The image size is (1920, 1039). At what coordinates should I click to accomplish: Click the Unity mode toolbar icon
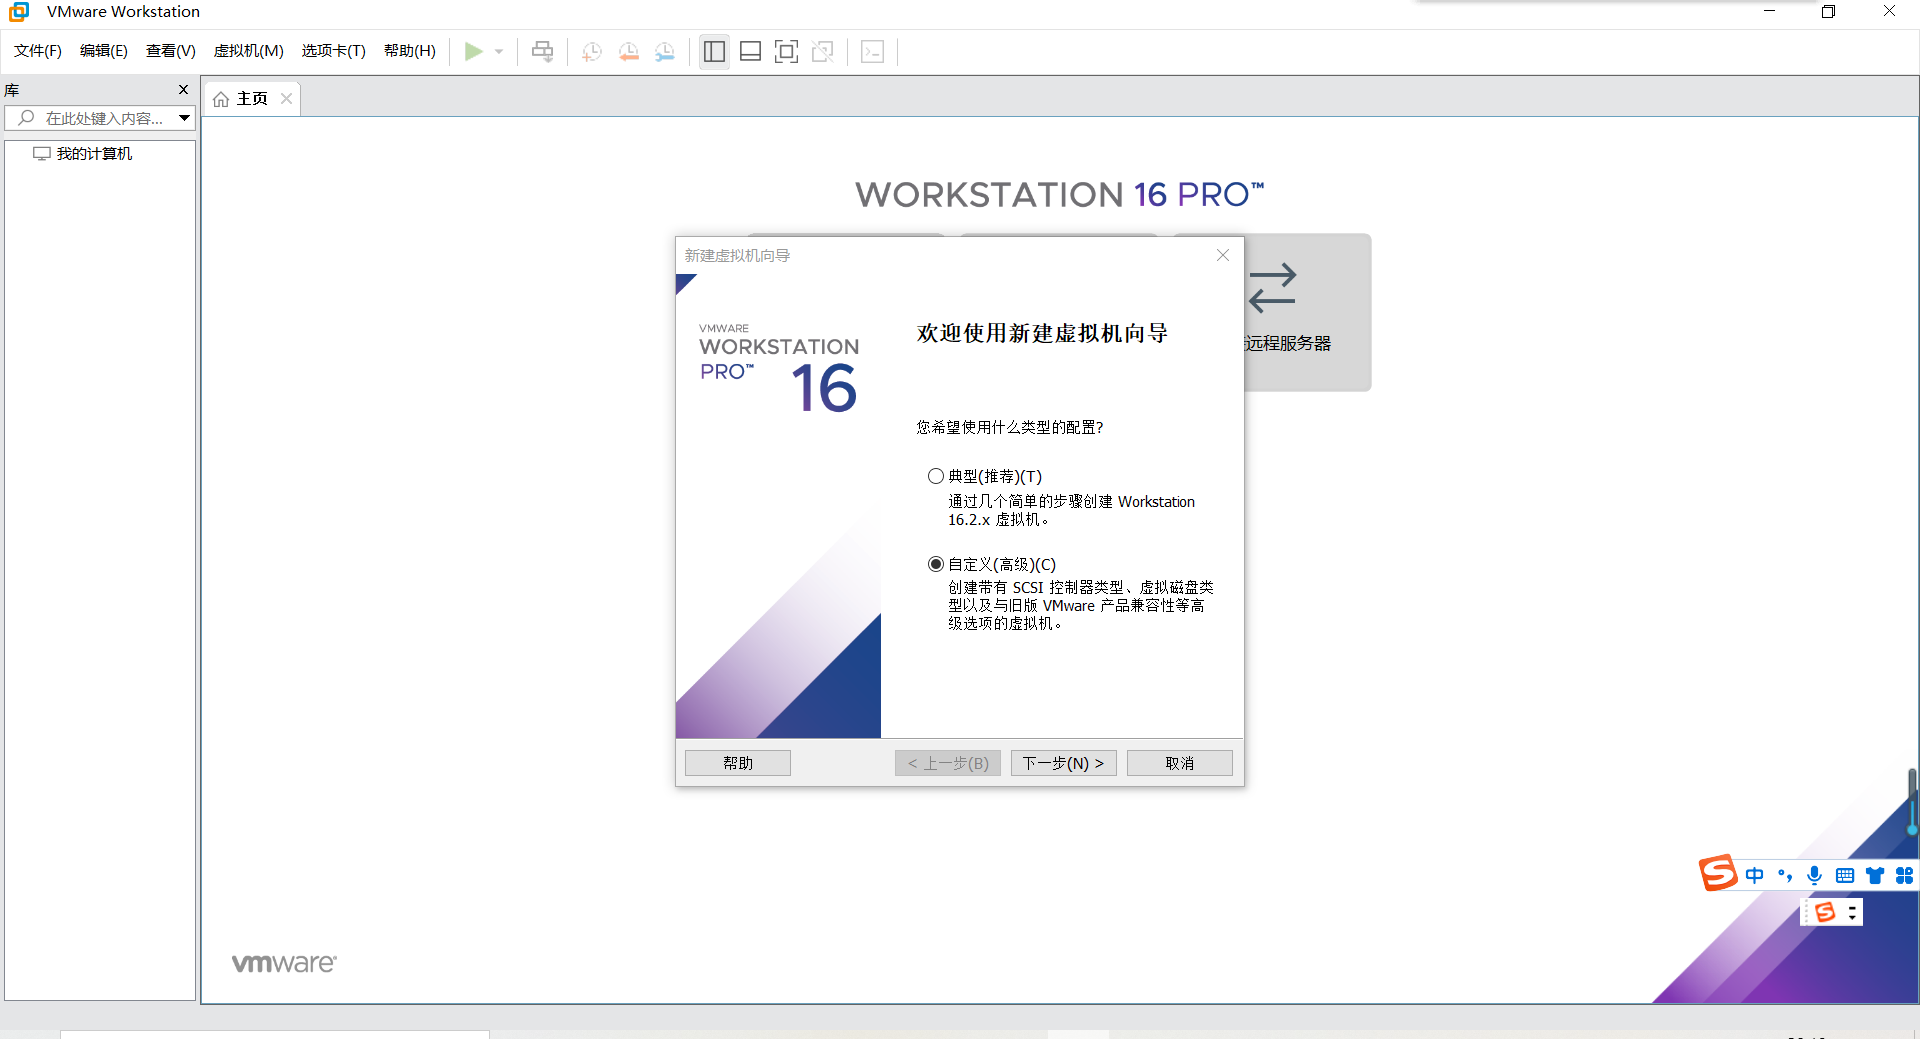(823, 51)
